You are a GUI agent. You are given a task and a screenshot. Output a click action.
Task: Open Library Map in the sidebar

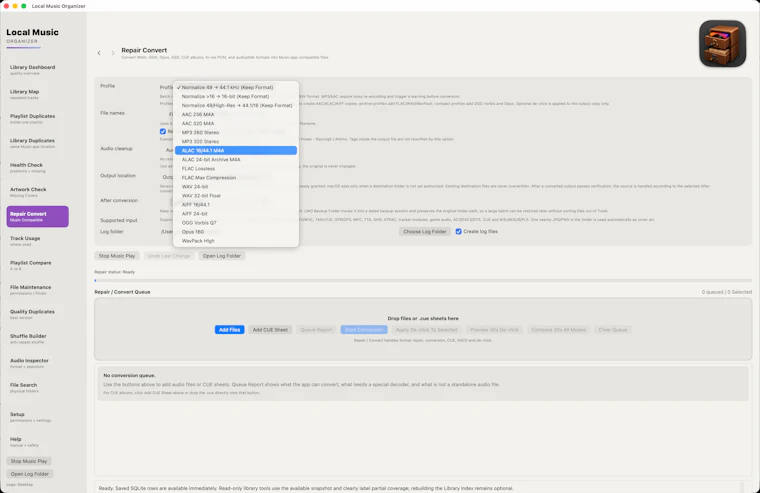[37, 94]
